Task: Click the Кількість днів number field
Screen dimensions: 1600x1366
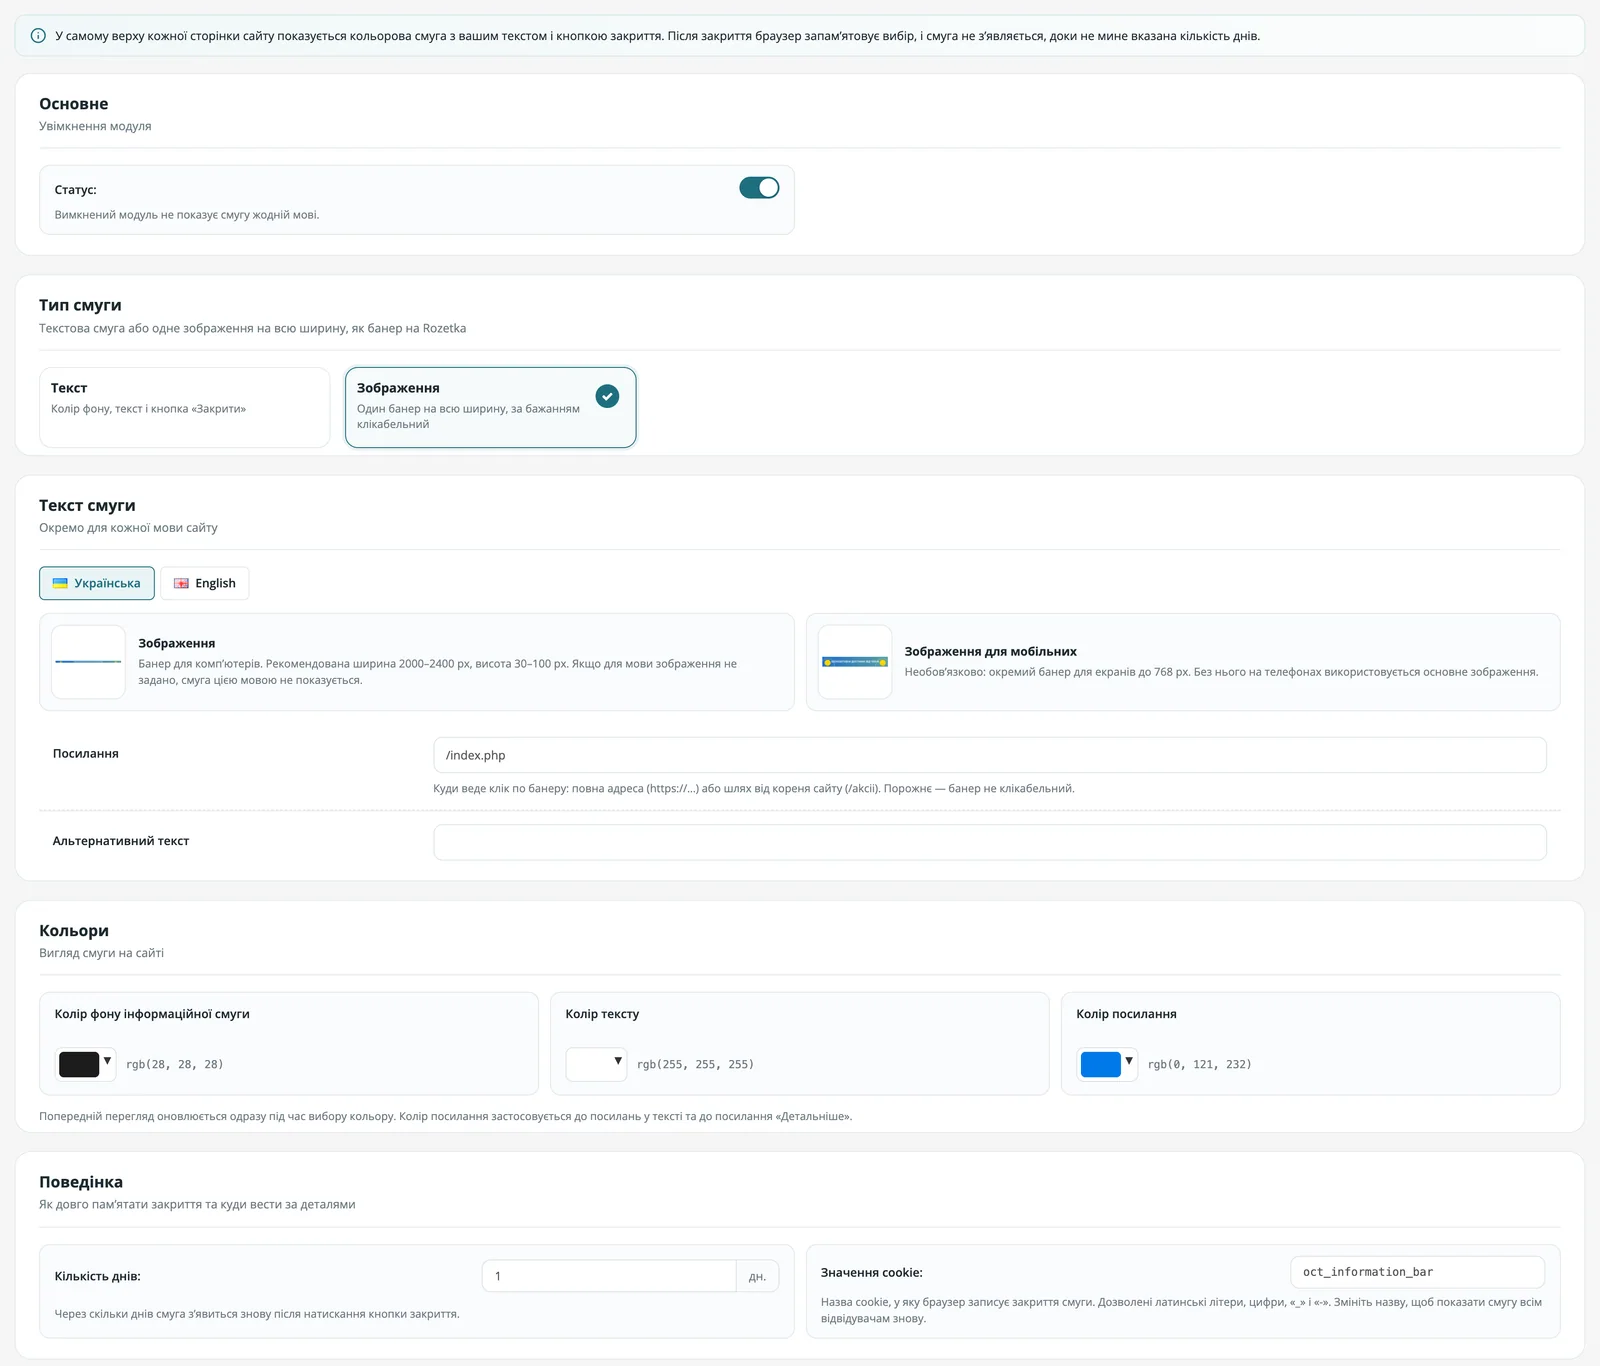Action: point(609,1276)
